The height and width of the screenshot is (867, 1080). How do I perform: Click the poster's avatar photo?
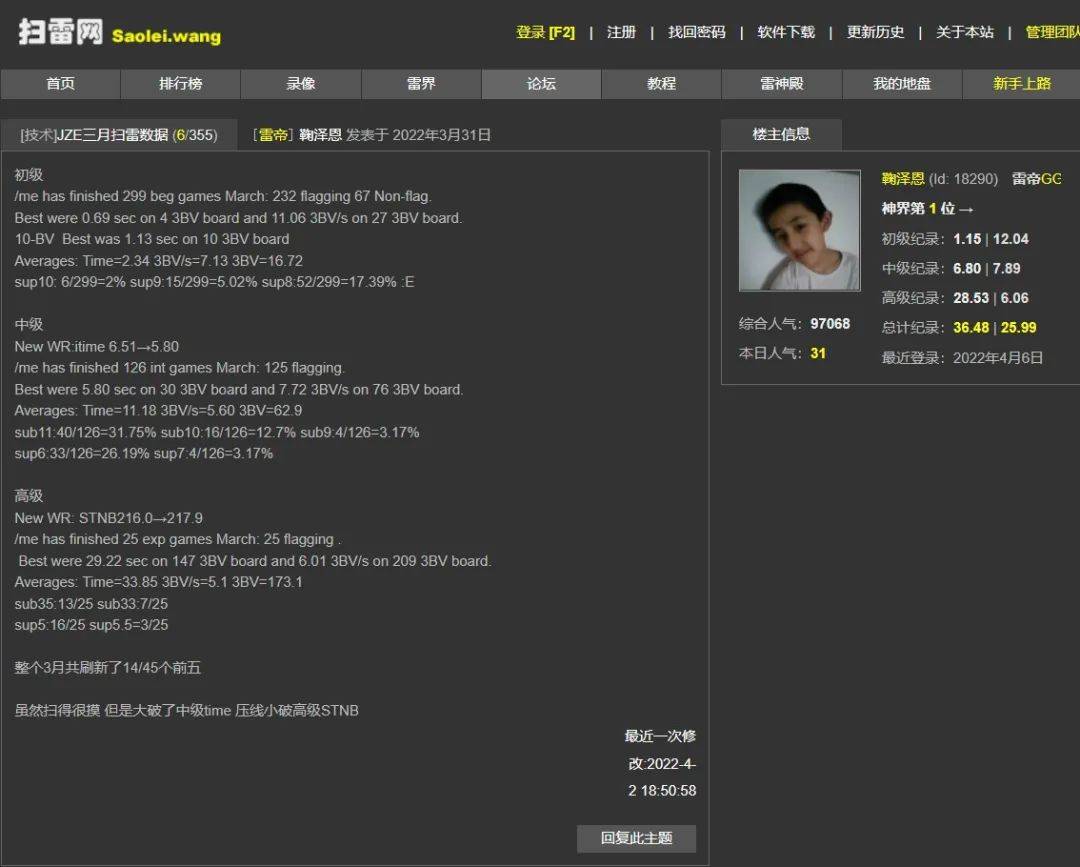pos(799,230)
